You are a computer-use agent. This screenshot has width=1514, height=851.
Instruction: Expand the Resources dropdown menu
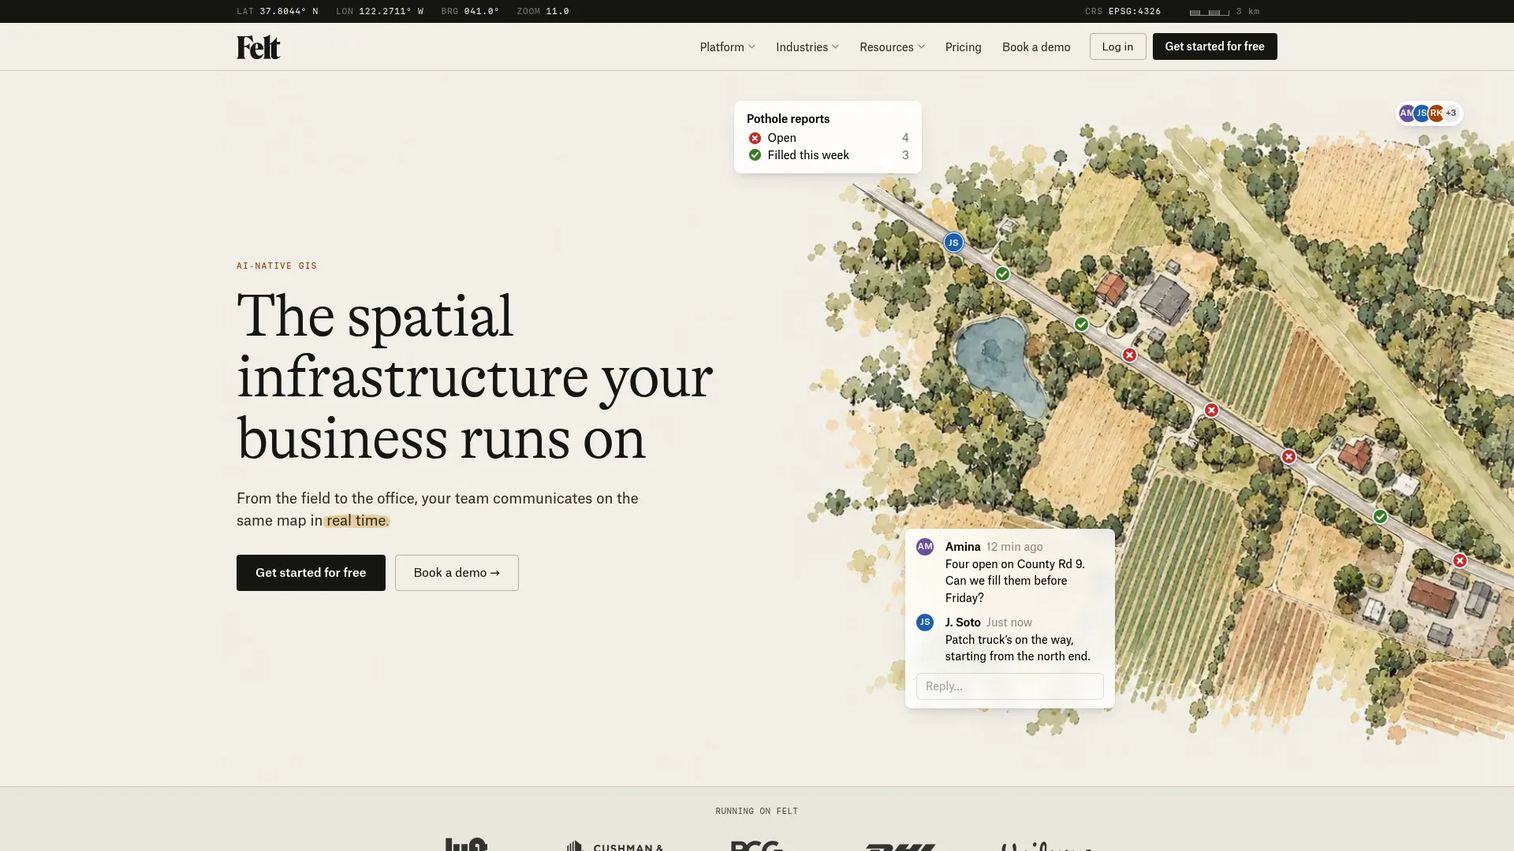pyautogui.click(x=892, y=47)
